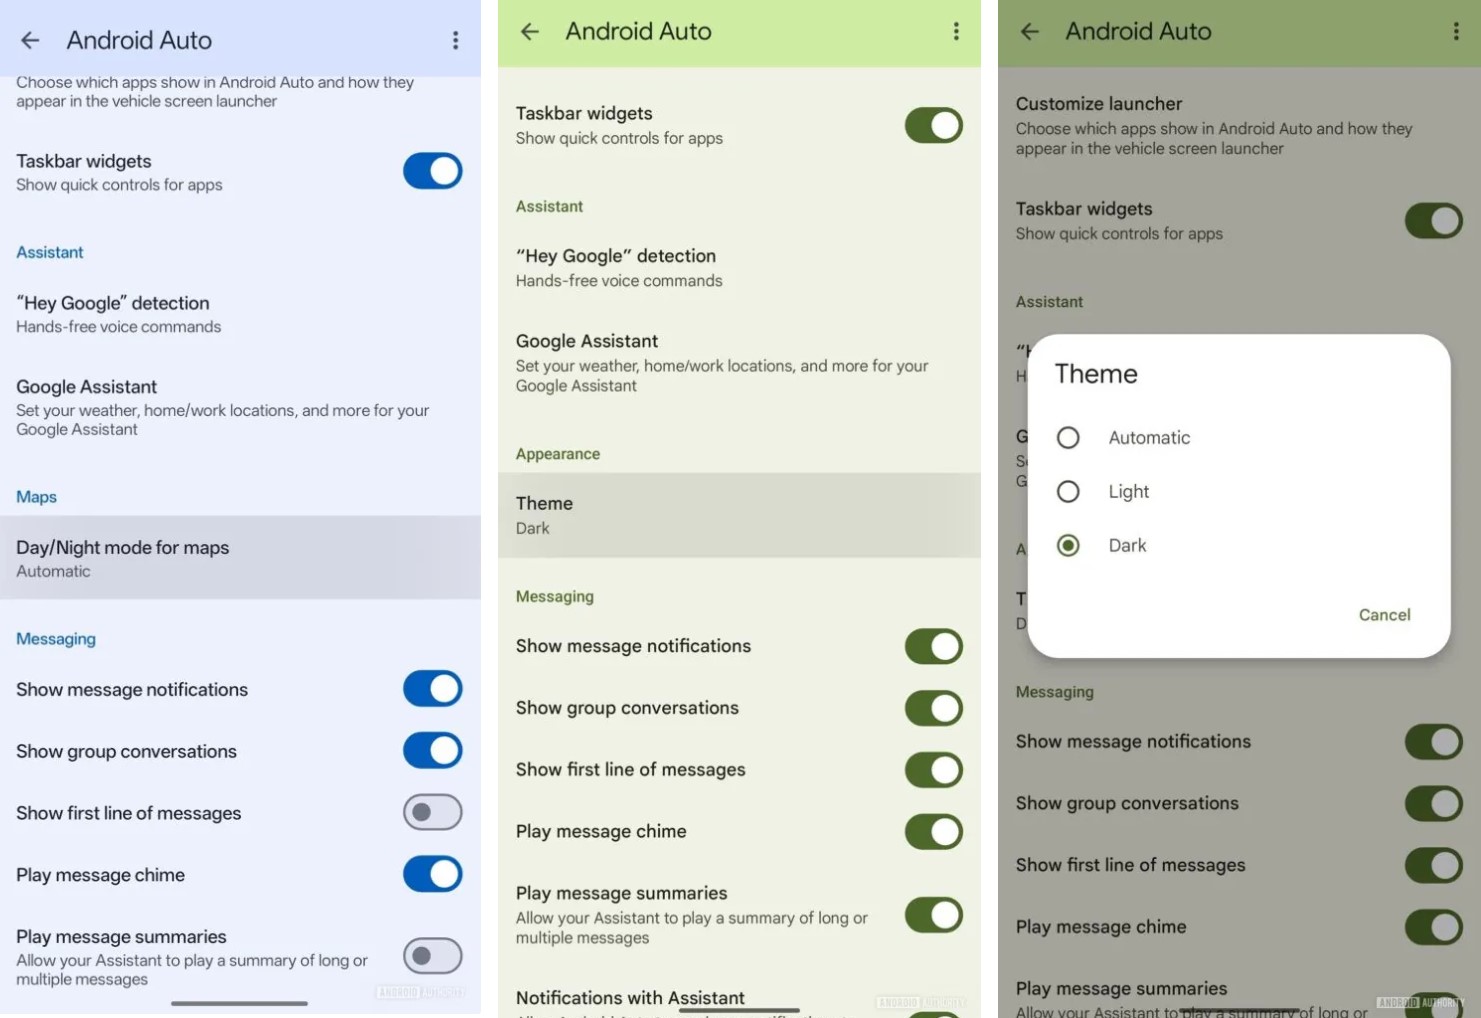Toggle Play message chime in middle screen
Viewport: 1481px width, 1018px height.
coord(934,831)
